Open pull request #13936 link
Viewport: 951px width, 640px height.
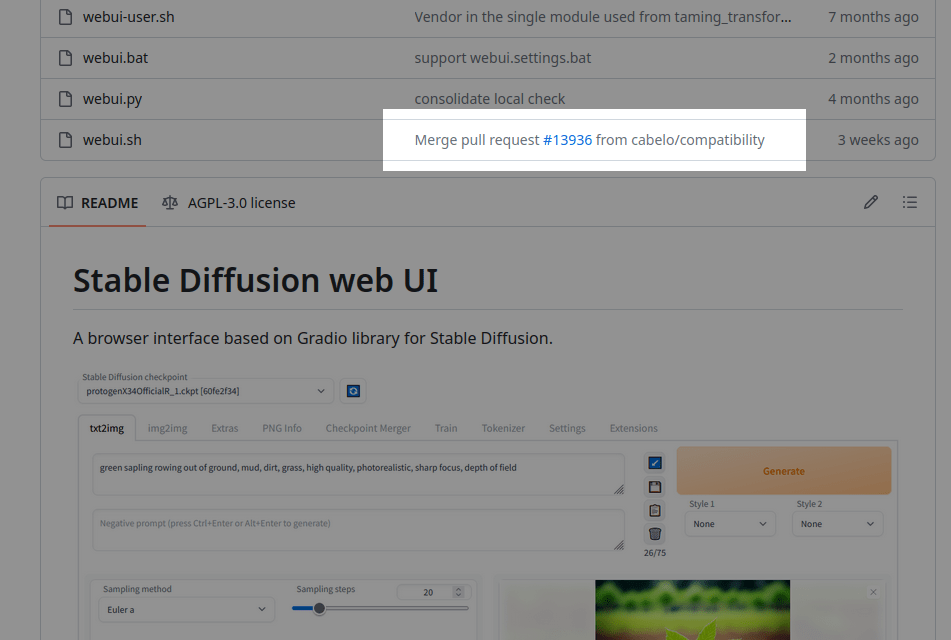tap(567, 140)
